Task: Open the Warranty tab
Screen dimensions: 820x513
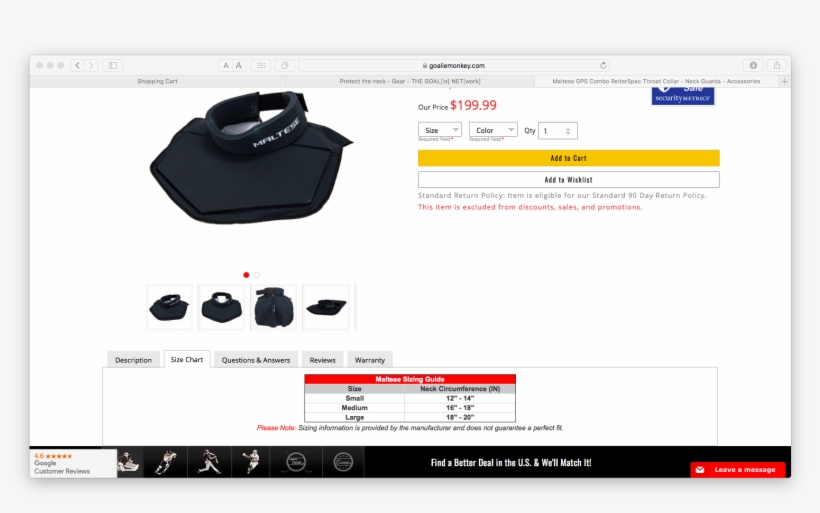Action: coord(370,360)
